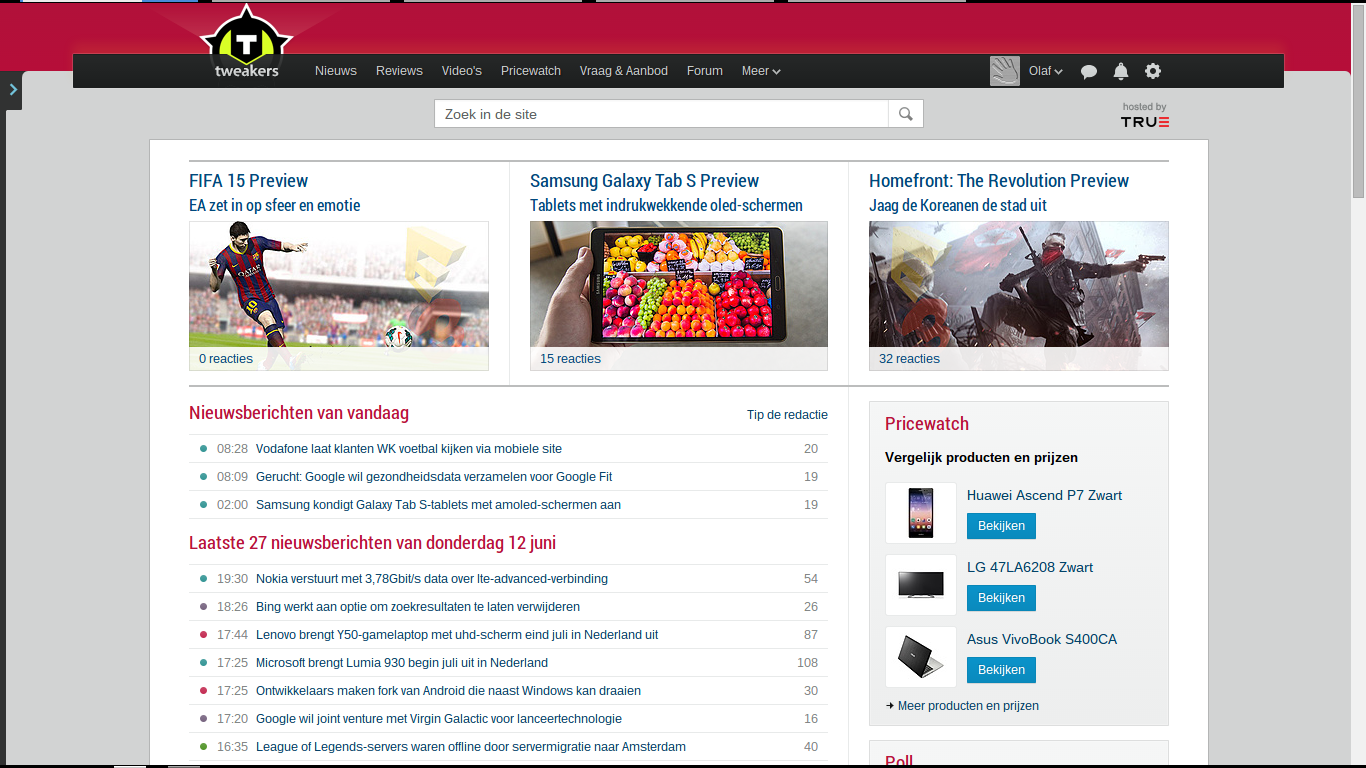Click the search magnifier button
This screenshot has width=1366, height=768.
click(906, 114)
